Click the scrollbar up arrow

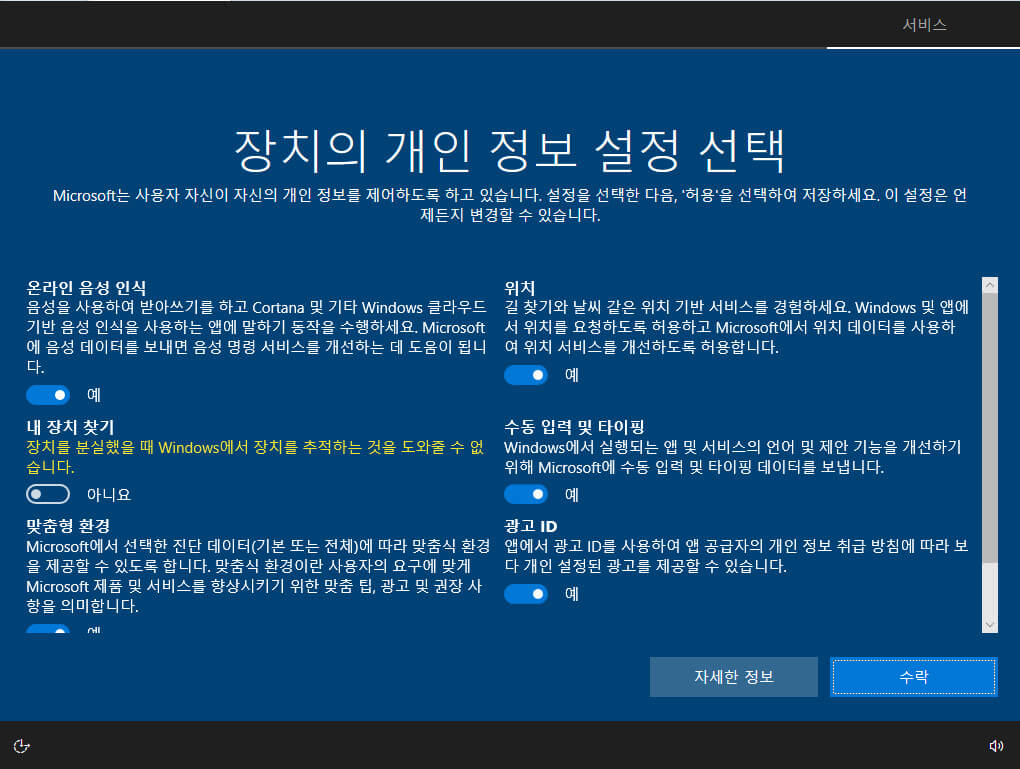point(989,285)
